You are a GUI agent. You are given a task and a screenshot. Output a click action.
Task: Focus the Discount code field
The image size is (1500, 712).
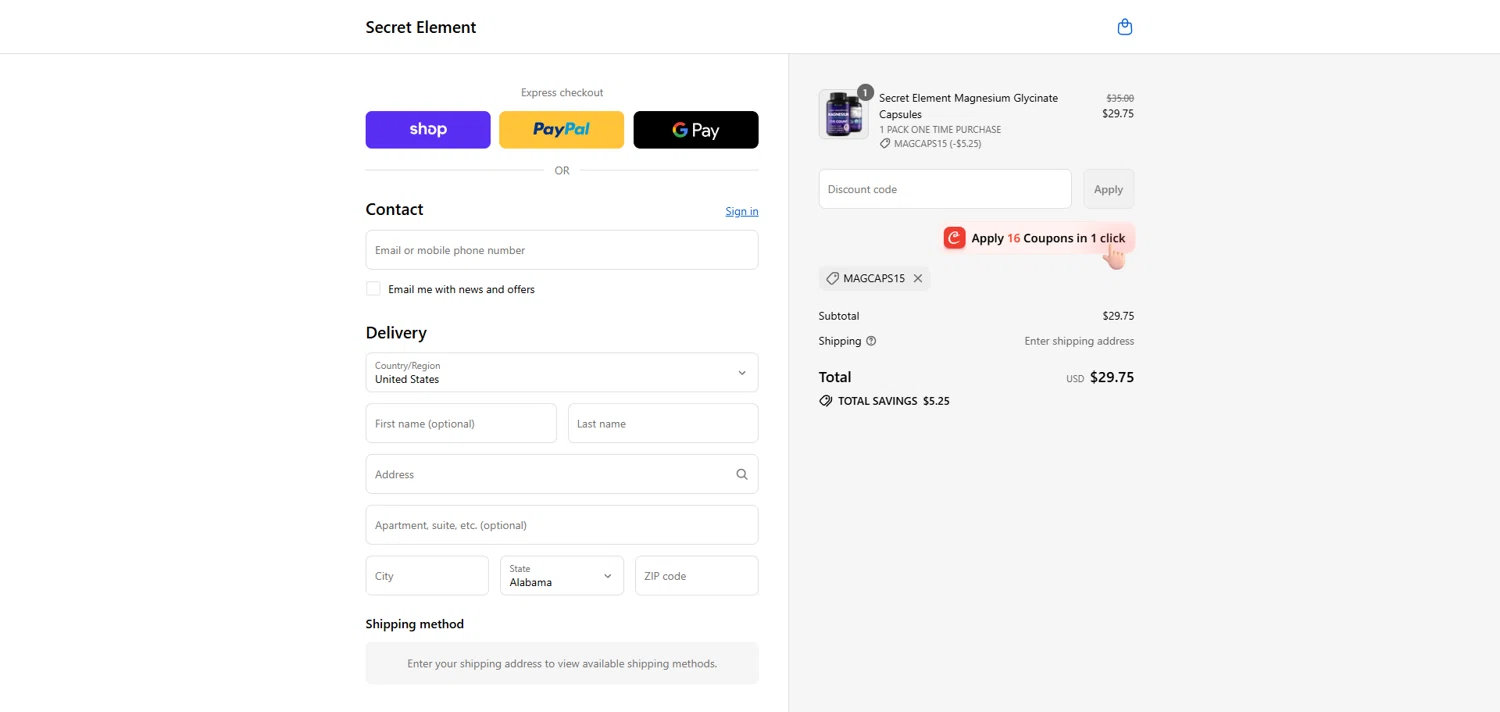tap(945, 189)
